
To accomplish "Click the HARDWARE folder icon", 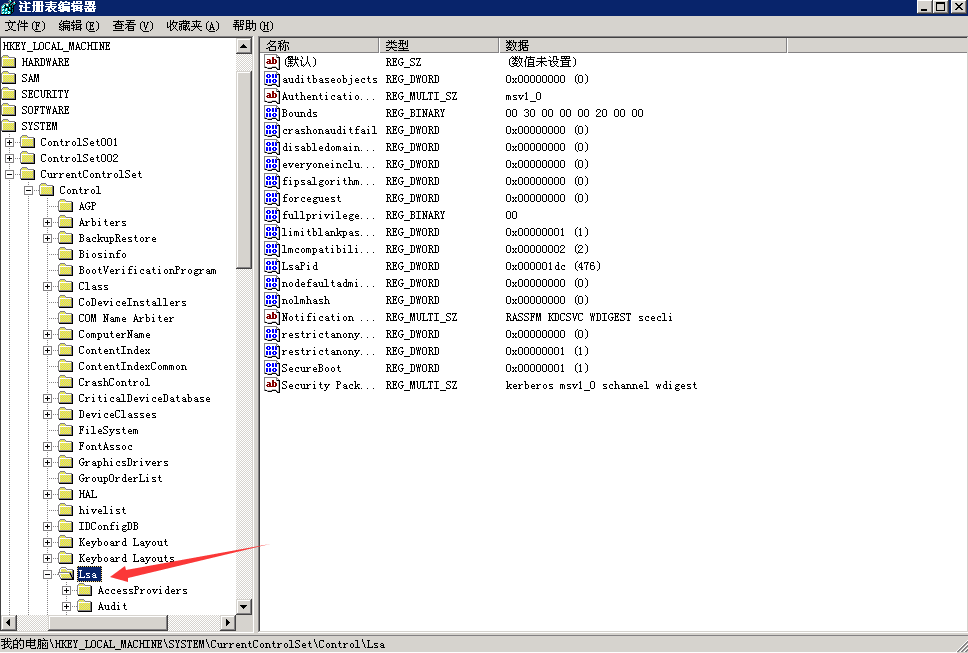I will [x=9, y=62].
